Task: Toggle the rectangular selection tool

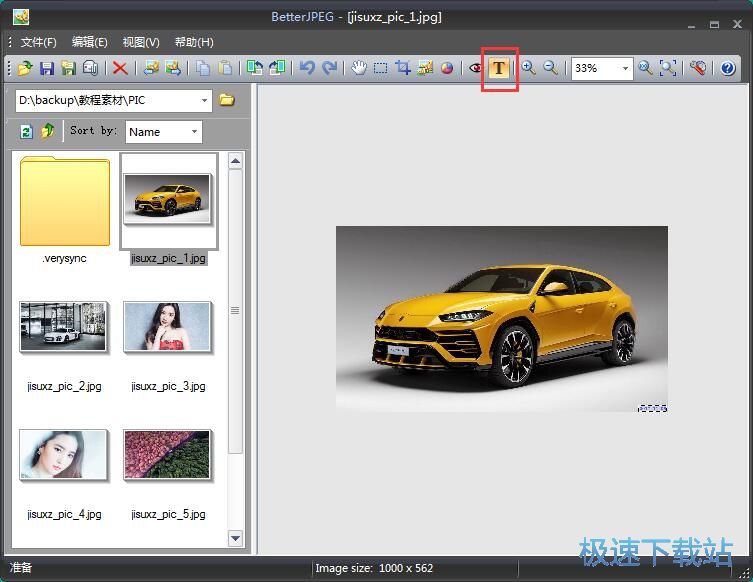Action: pyautogui.click(x=381, y=68)
